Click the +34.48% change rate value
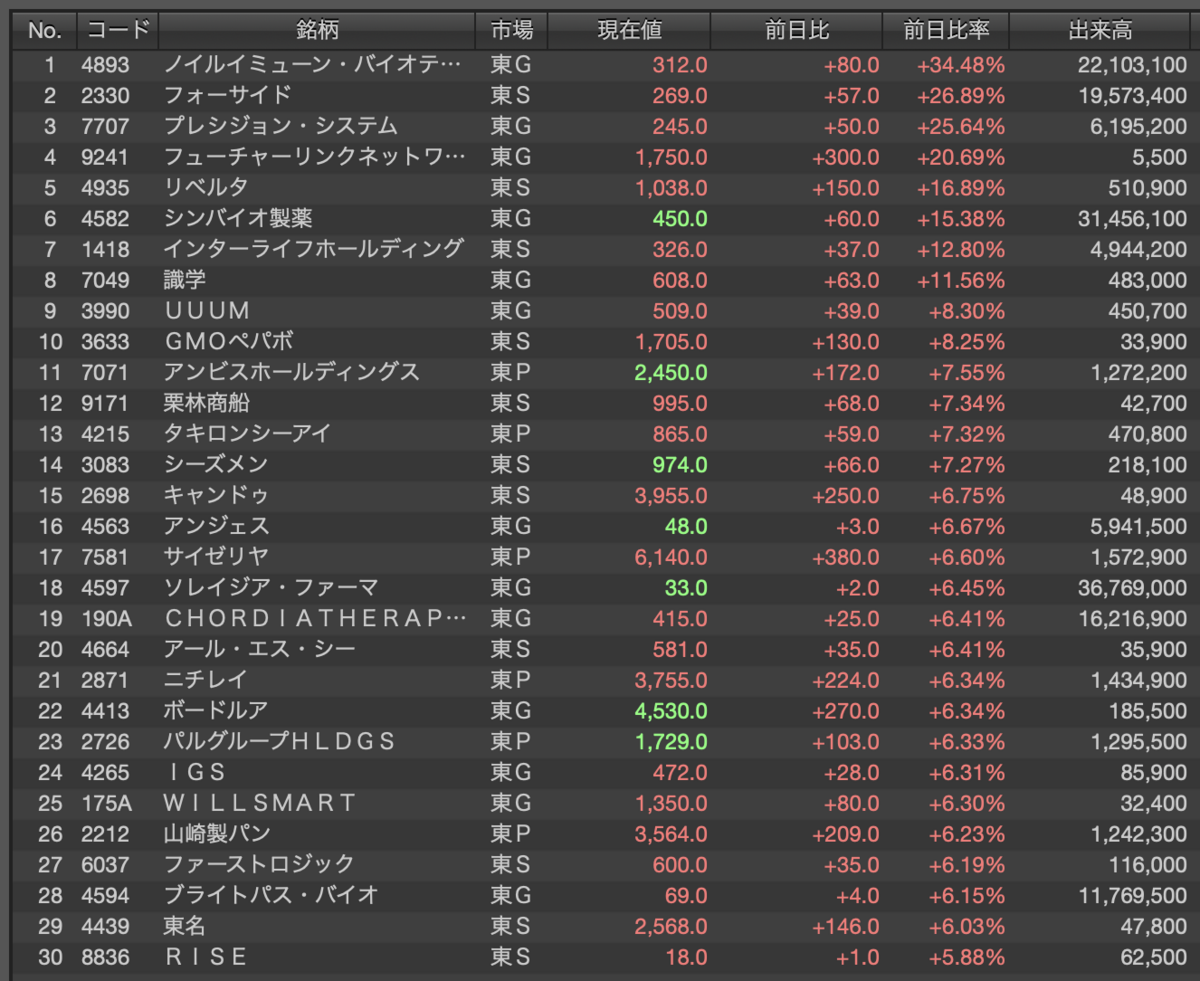Viewport: 1200px width, 981px height. click(961, 65)
